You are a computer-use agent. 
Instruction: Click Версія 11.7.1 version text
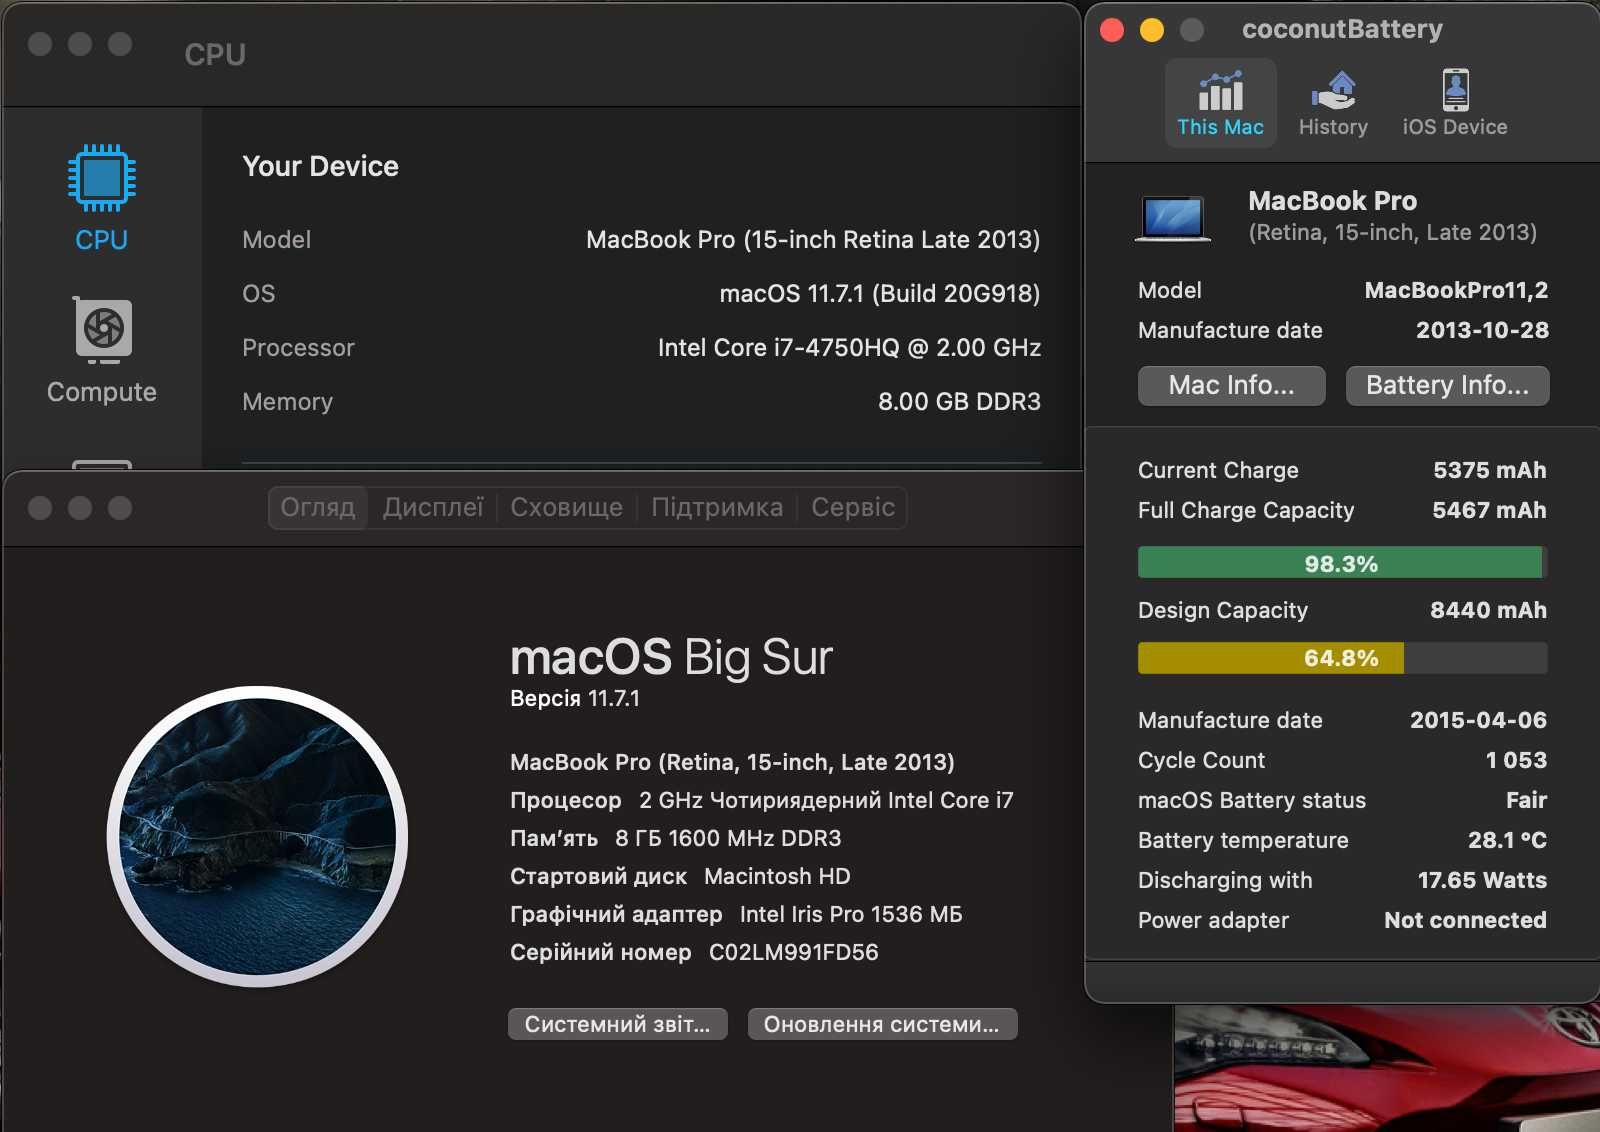[575, 698]
